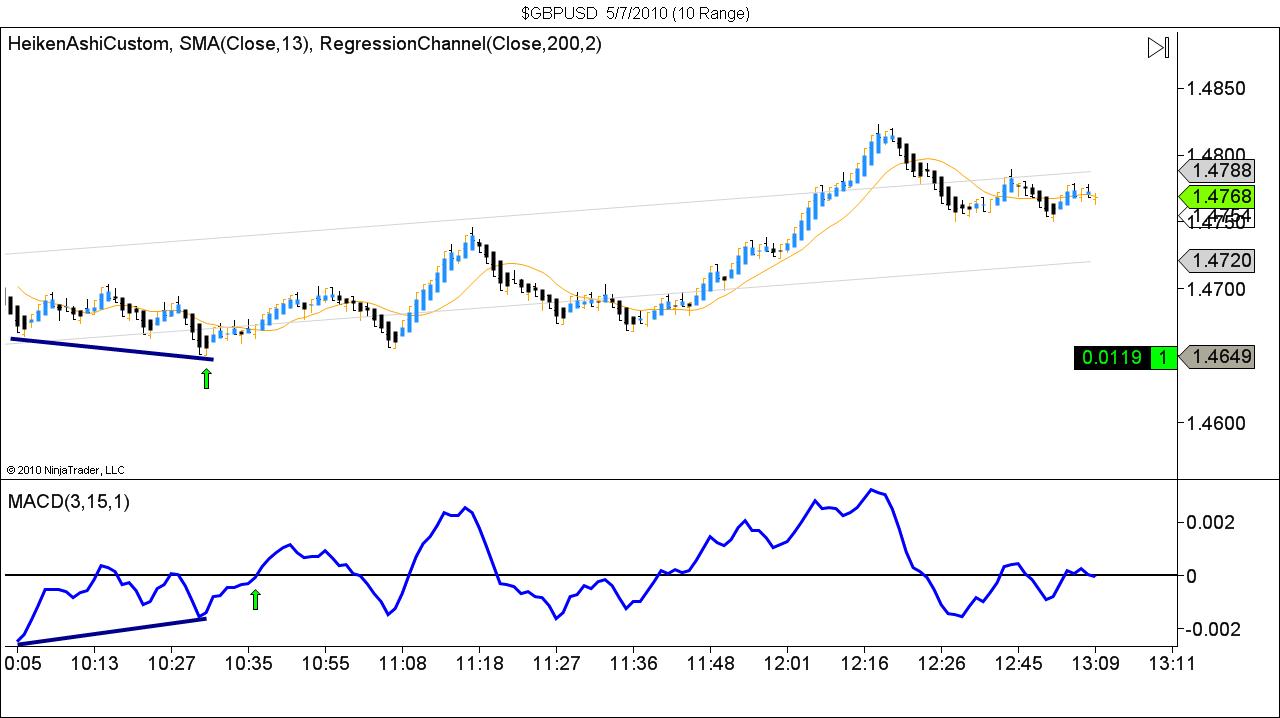Image resolution: width=1280 pixels, height=718 pixels.
Task: Click the 13:09 time axis label
Action: click(x=1098, y=662)
